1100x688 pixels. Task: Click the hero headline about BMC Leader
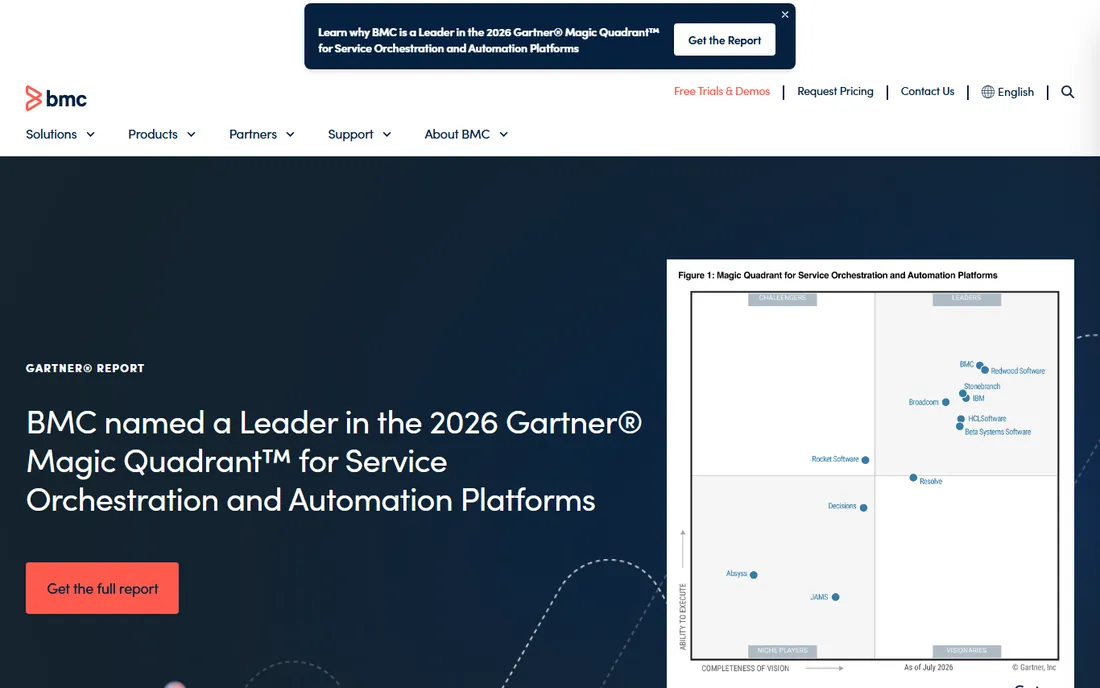pos(334,461)
